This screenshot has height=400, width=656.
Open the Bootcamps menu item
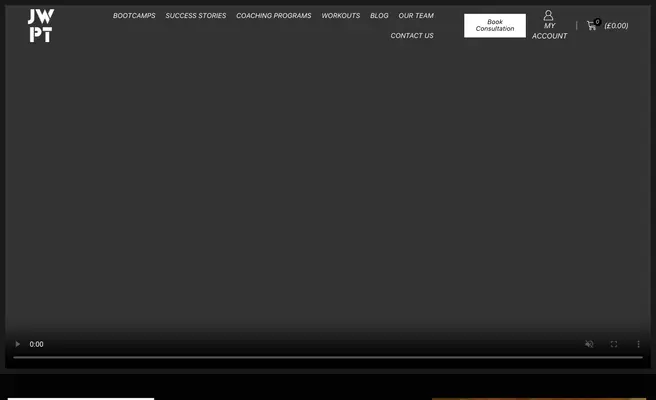[x=134, y=16]
